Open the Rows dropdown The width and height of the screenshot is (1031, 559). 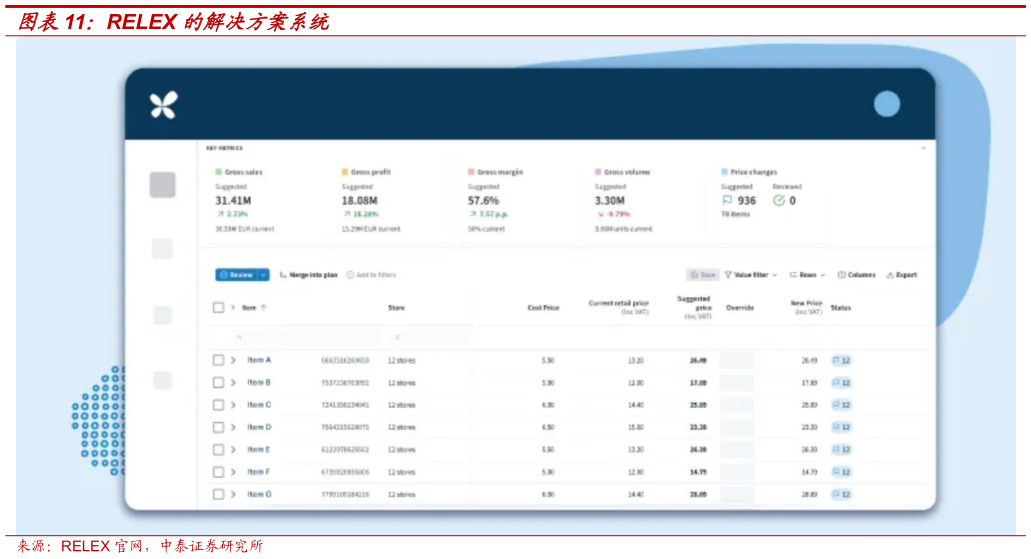coord(807,275)
